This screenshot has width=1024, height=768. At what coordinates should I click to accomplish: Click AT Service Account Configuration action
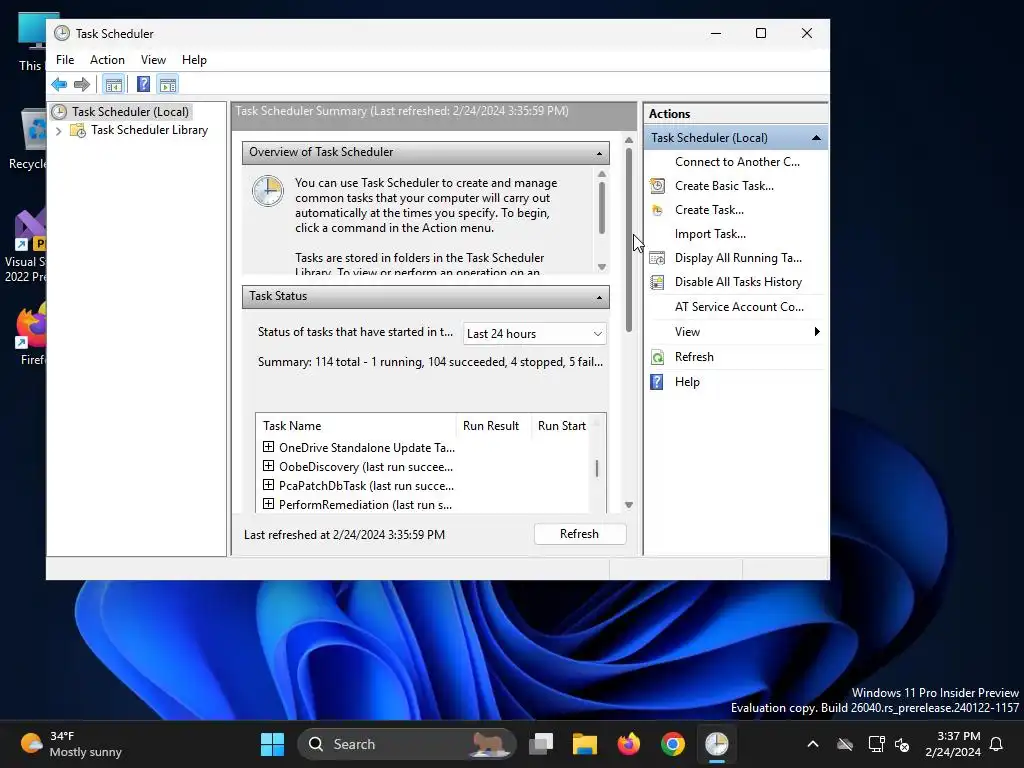coord(739,307)
